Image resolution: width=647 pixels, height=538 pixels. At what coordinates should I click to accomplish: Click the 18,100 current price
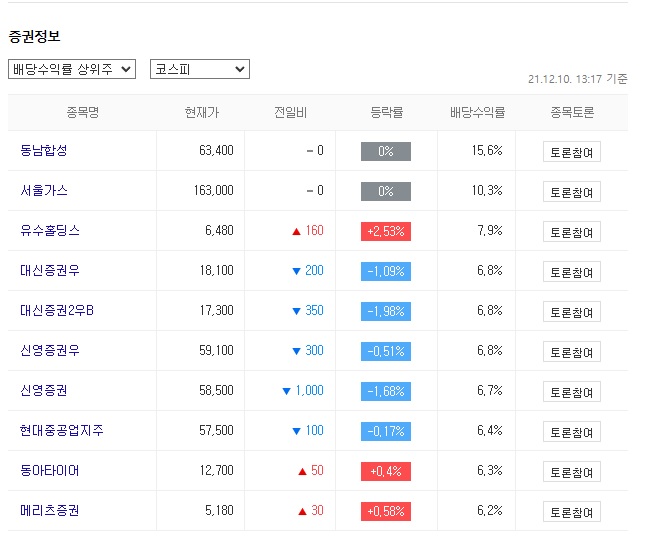pos(217,271)
